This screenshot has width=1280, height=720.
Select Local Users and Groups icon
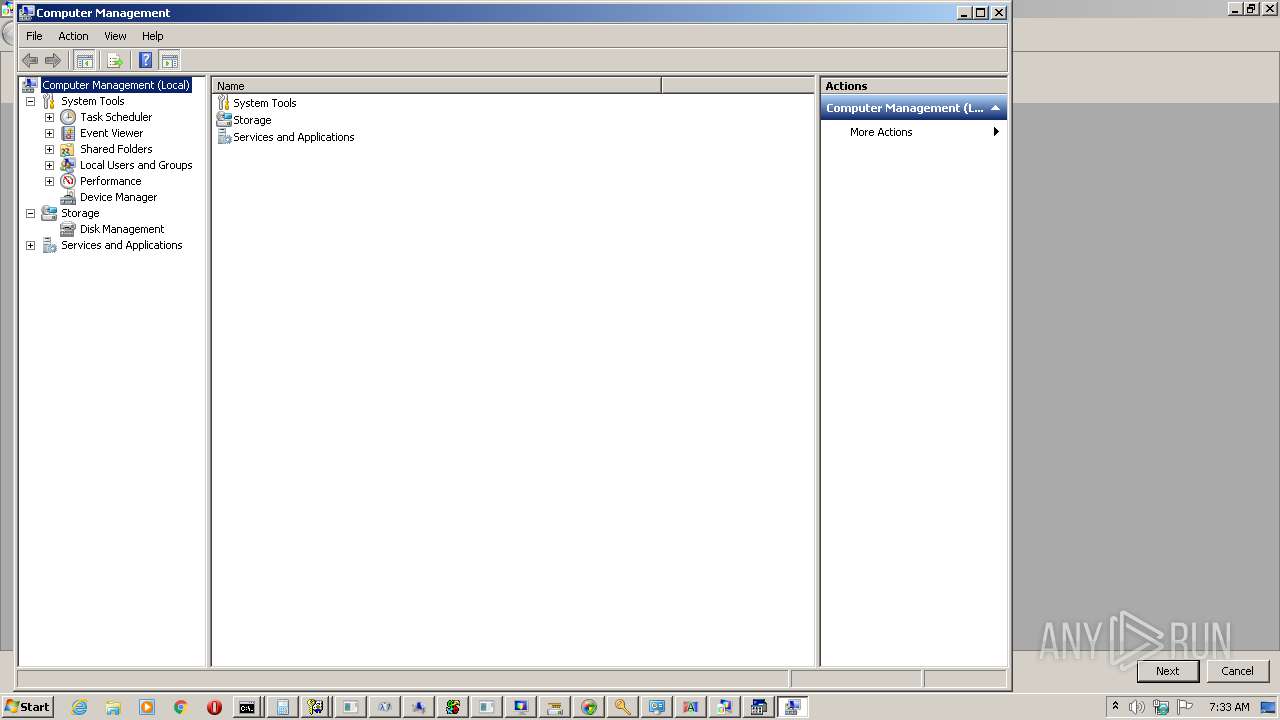[68, 165]
